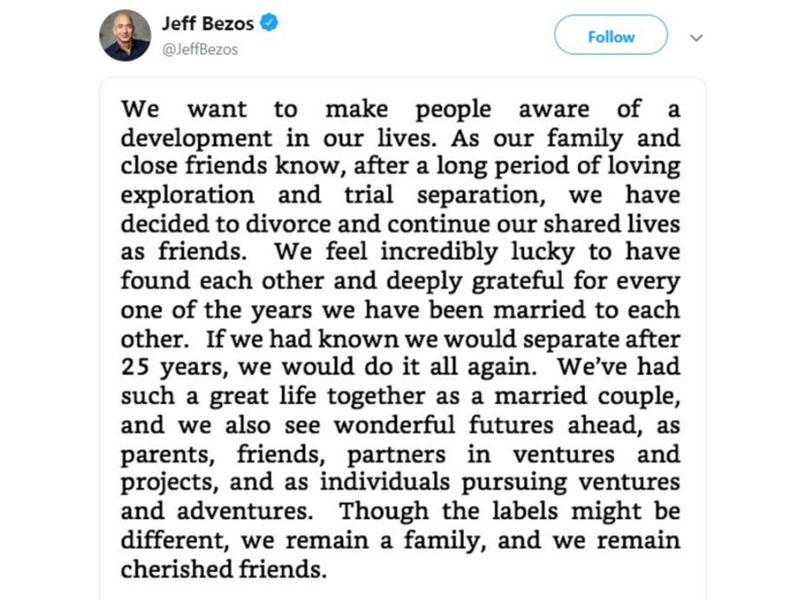800x600 pixels.
Task: Expand the tweet options chevron menu
Action: (x=696, y=37)
